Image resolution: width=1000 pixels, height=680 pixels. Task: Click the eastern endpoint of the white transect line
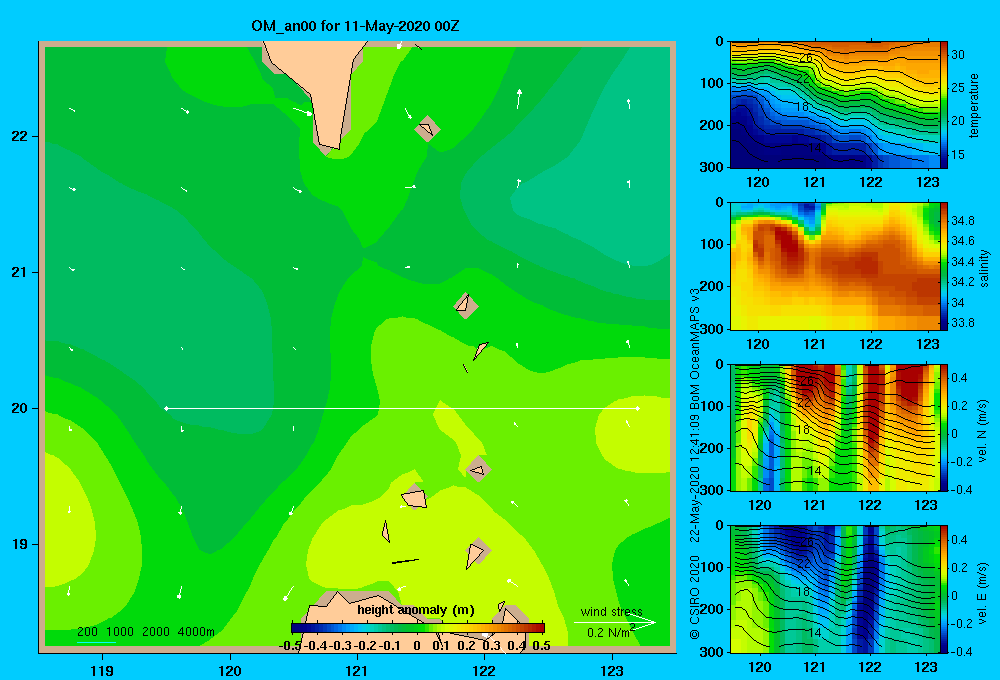coord(638,408)
